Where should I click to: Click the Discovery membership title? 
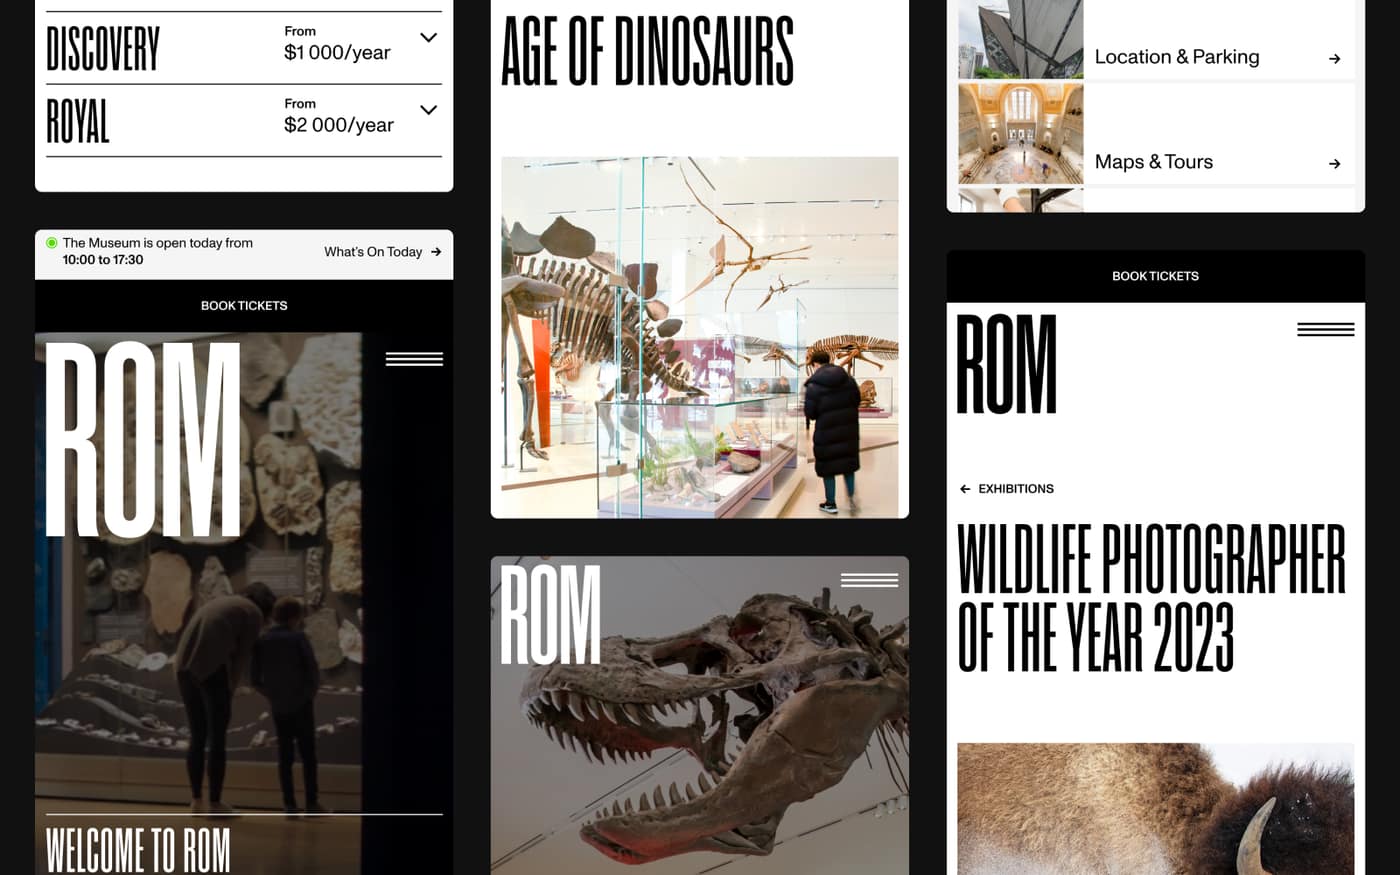[x=103, y=49]
